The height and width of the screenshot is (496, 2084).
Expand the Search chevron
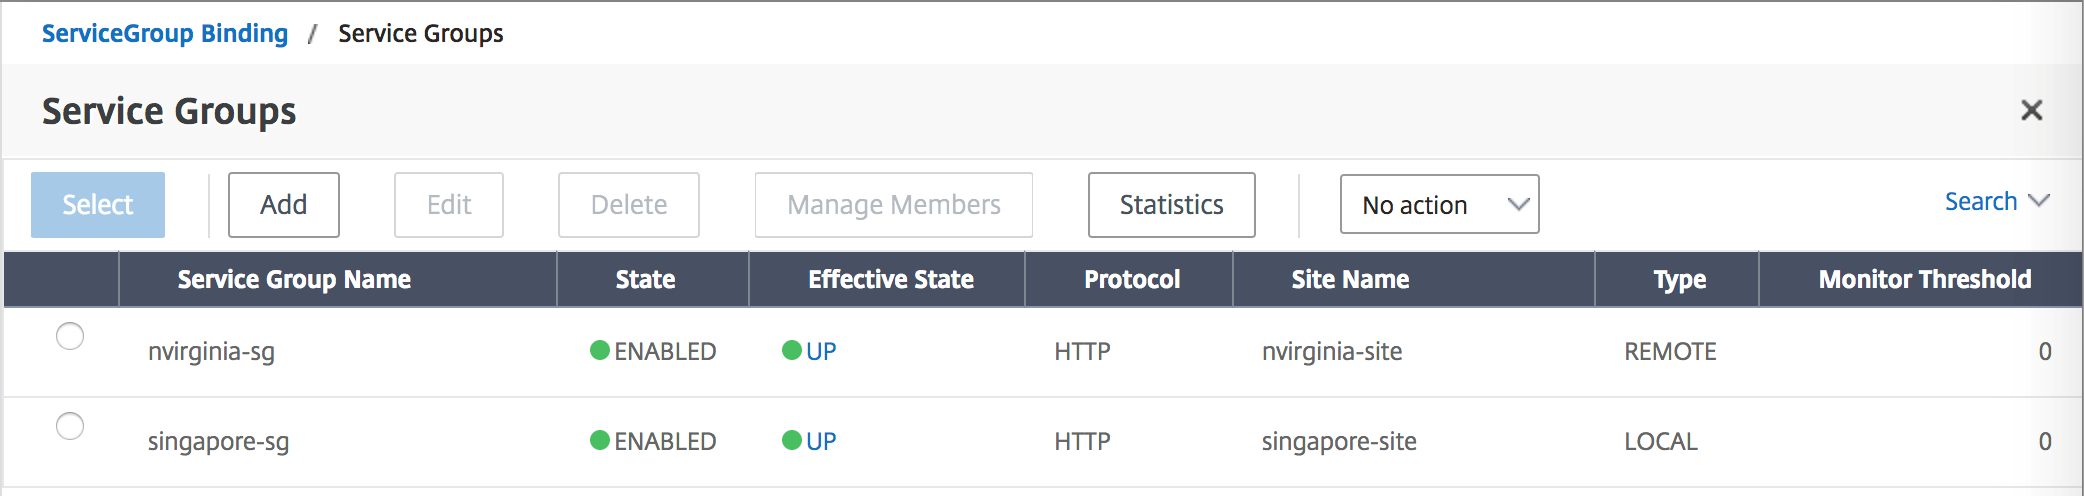click(2039, 201)
